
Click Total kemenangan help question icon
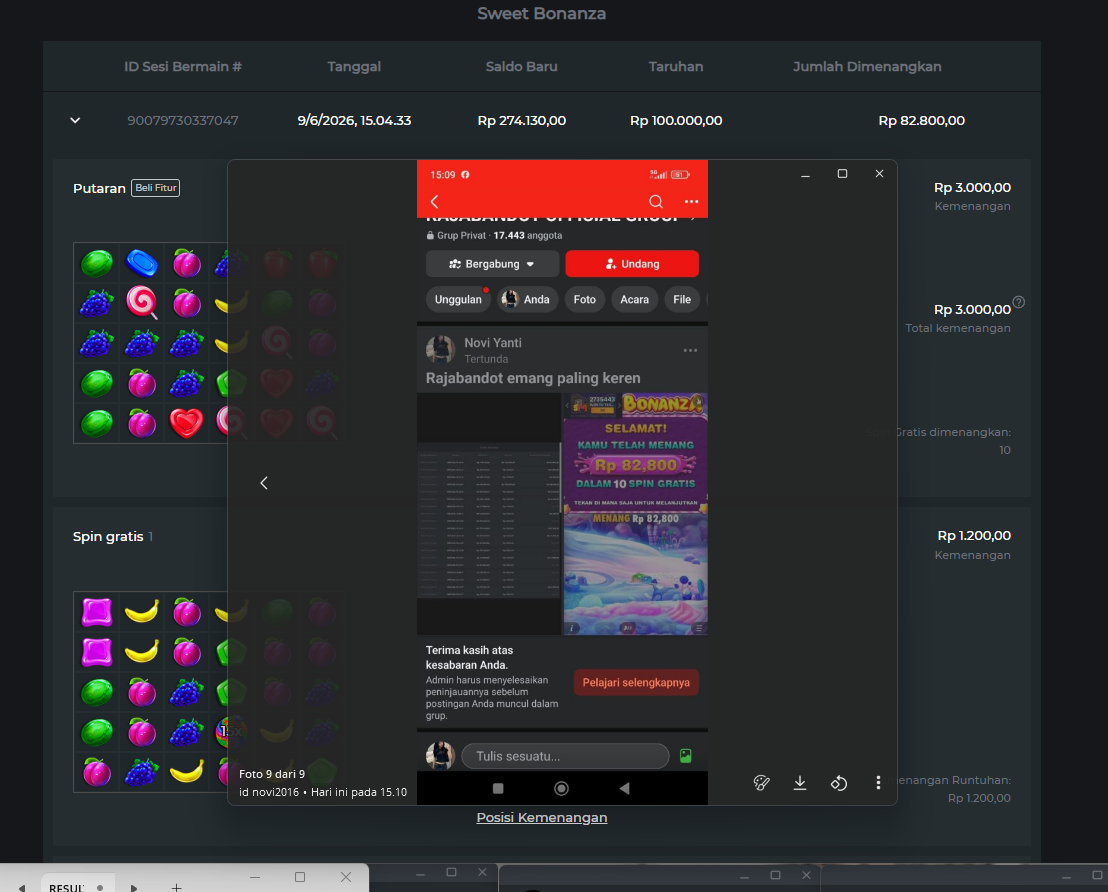tap(1018, 302)
